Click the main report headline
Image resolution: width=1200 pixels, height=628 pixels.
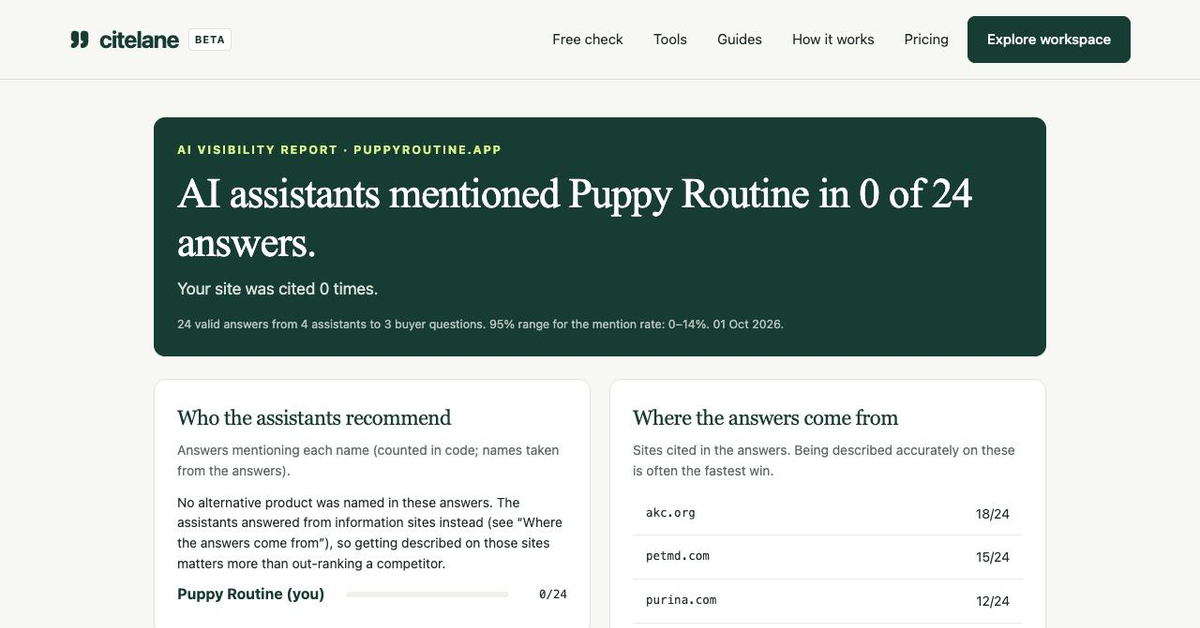pyautogui.click(x=575, y=218)
